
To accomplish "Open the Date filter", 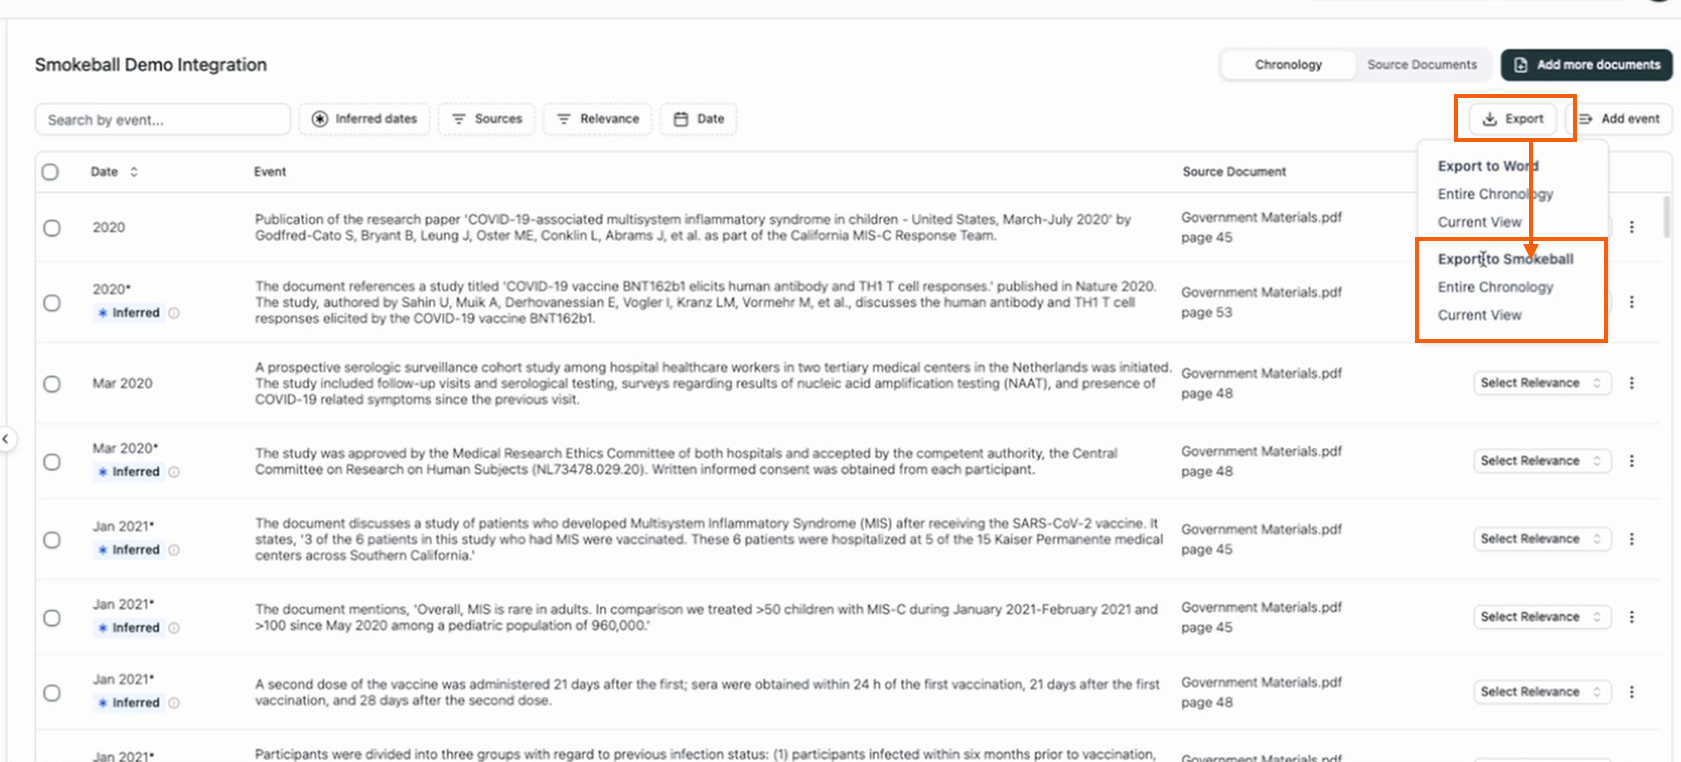I will 699,119.
